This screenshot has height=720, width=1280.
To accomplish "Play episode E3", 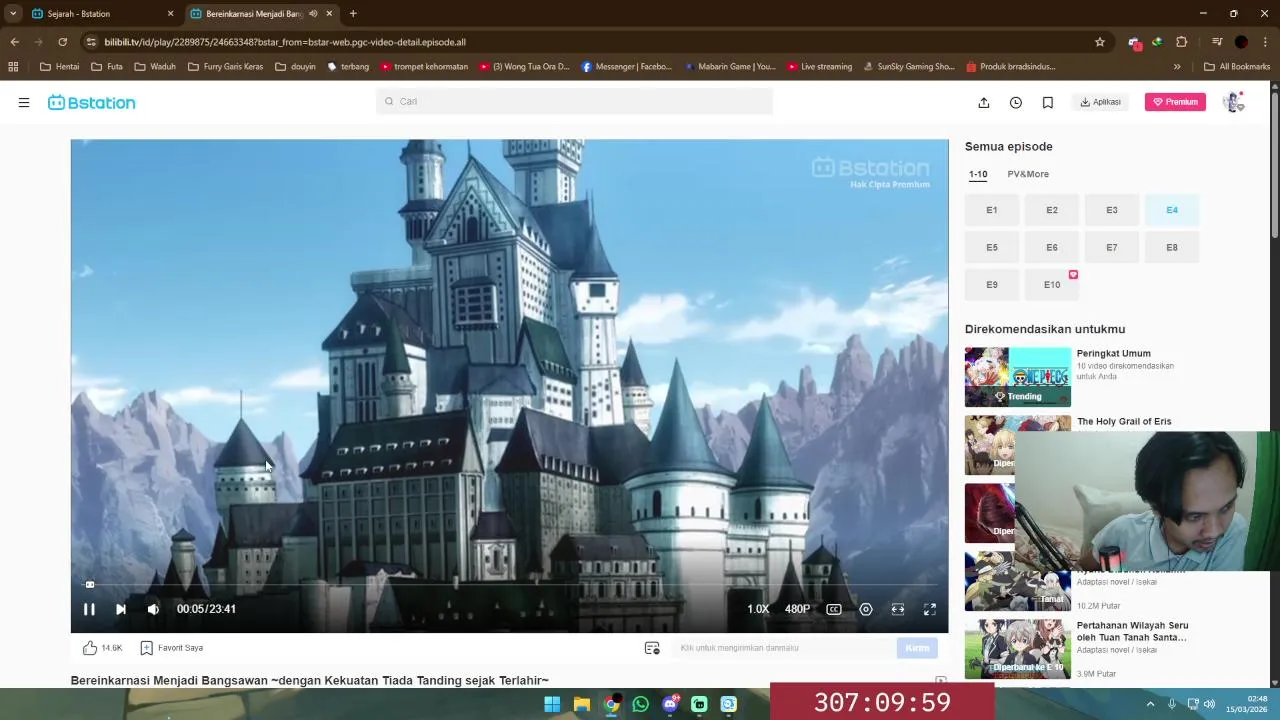I will [1112, 210].
